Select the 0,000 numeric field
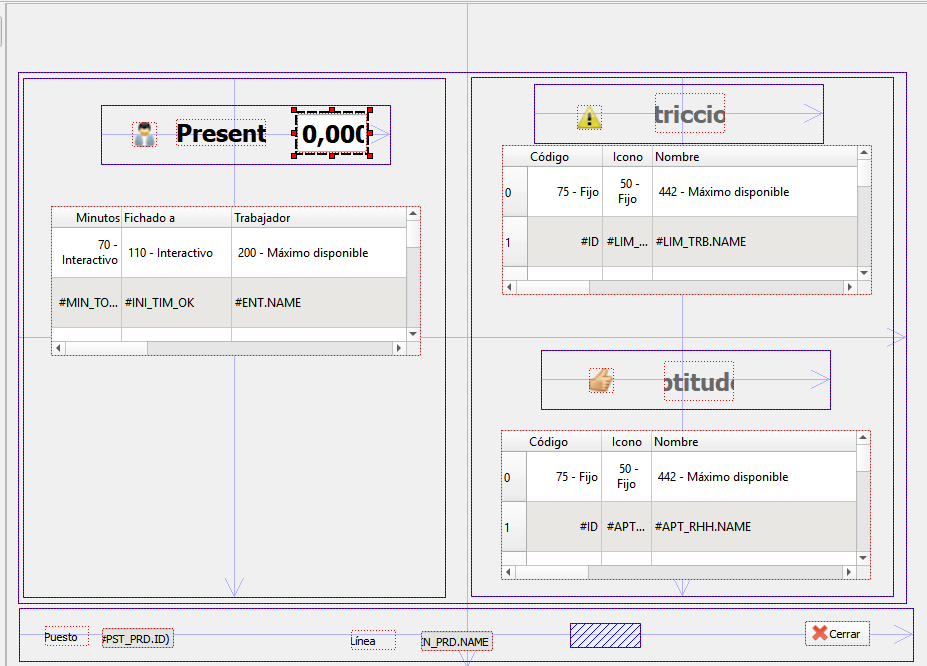 tap(332, 134)
